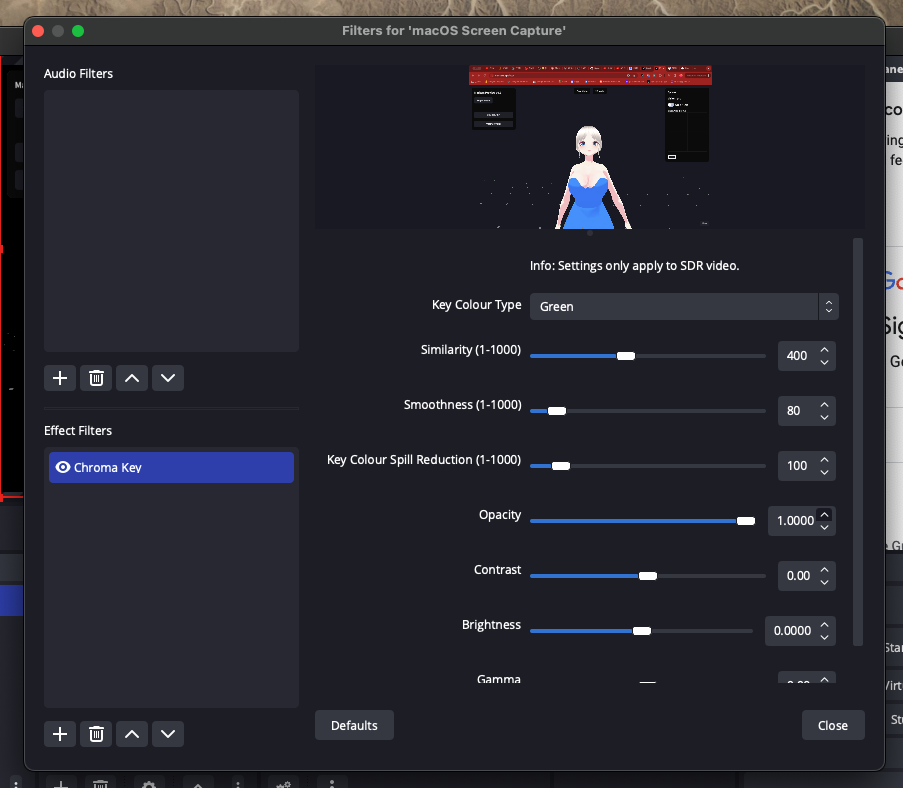Screen dimensions: 903x788
Task: Increase Smoothness value with up arrow
Action: tap(824, 404)
